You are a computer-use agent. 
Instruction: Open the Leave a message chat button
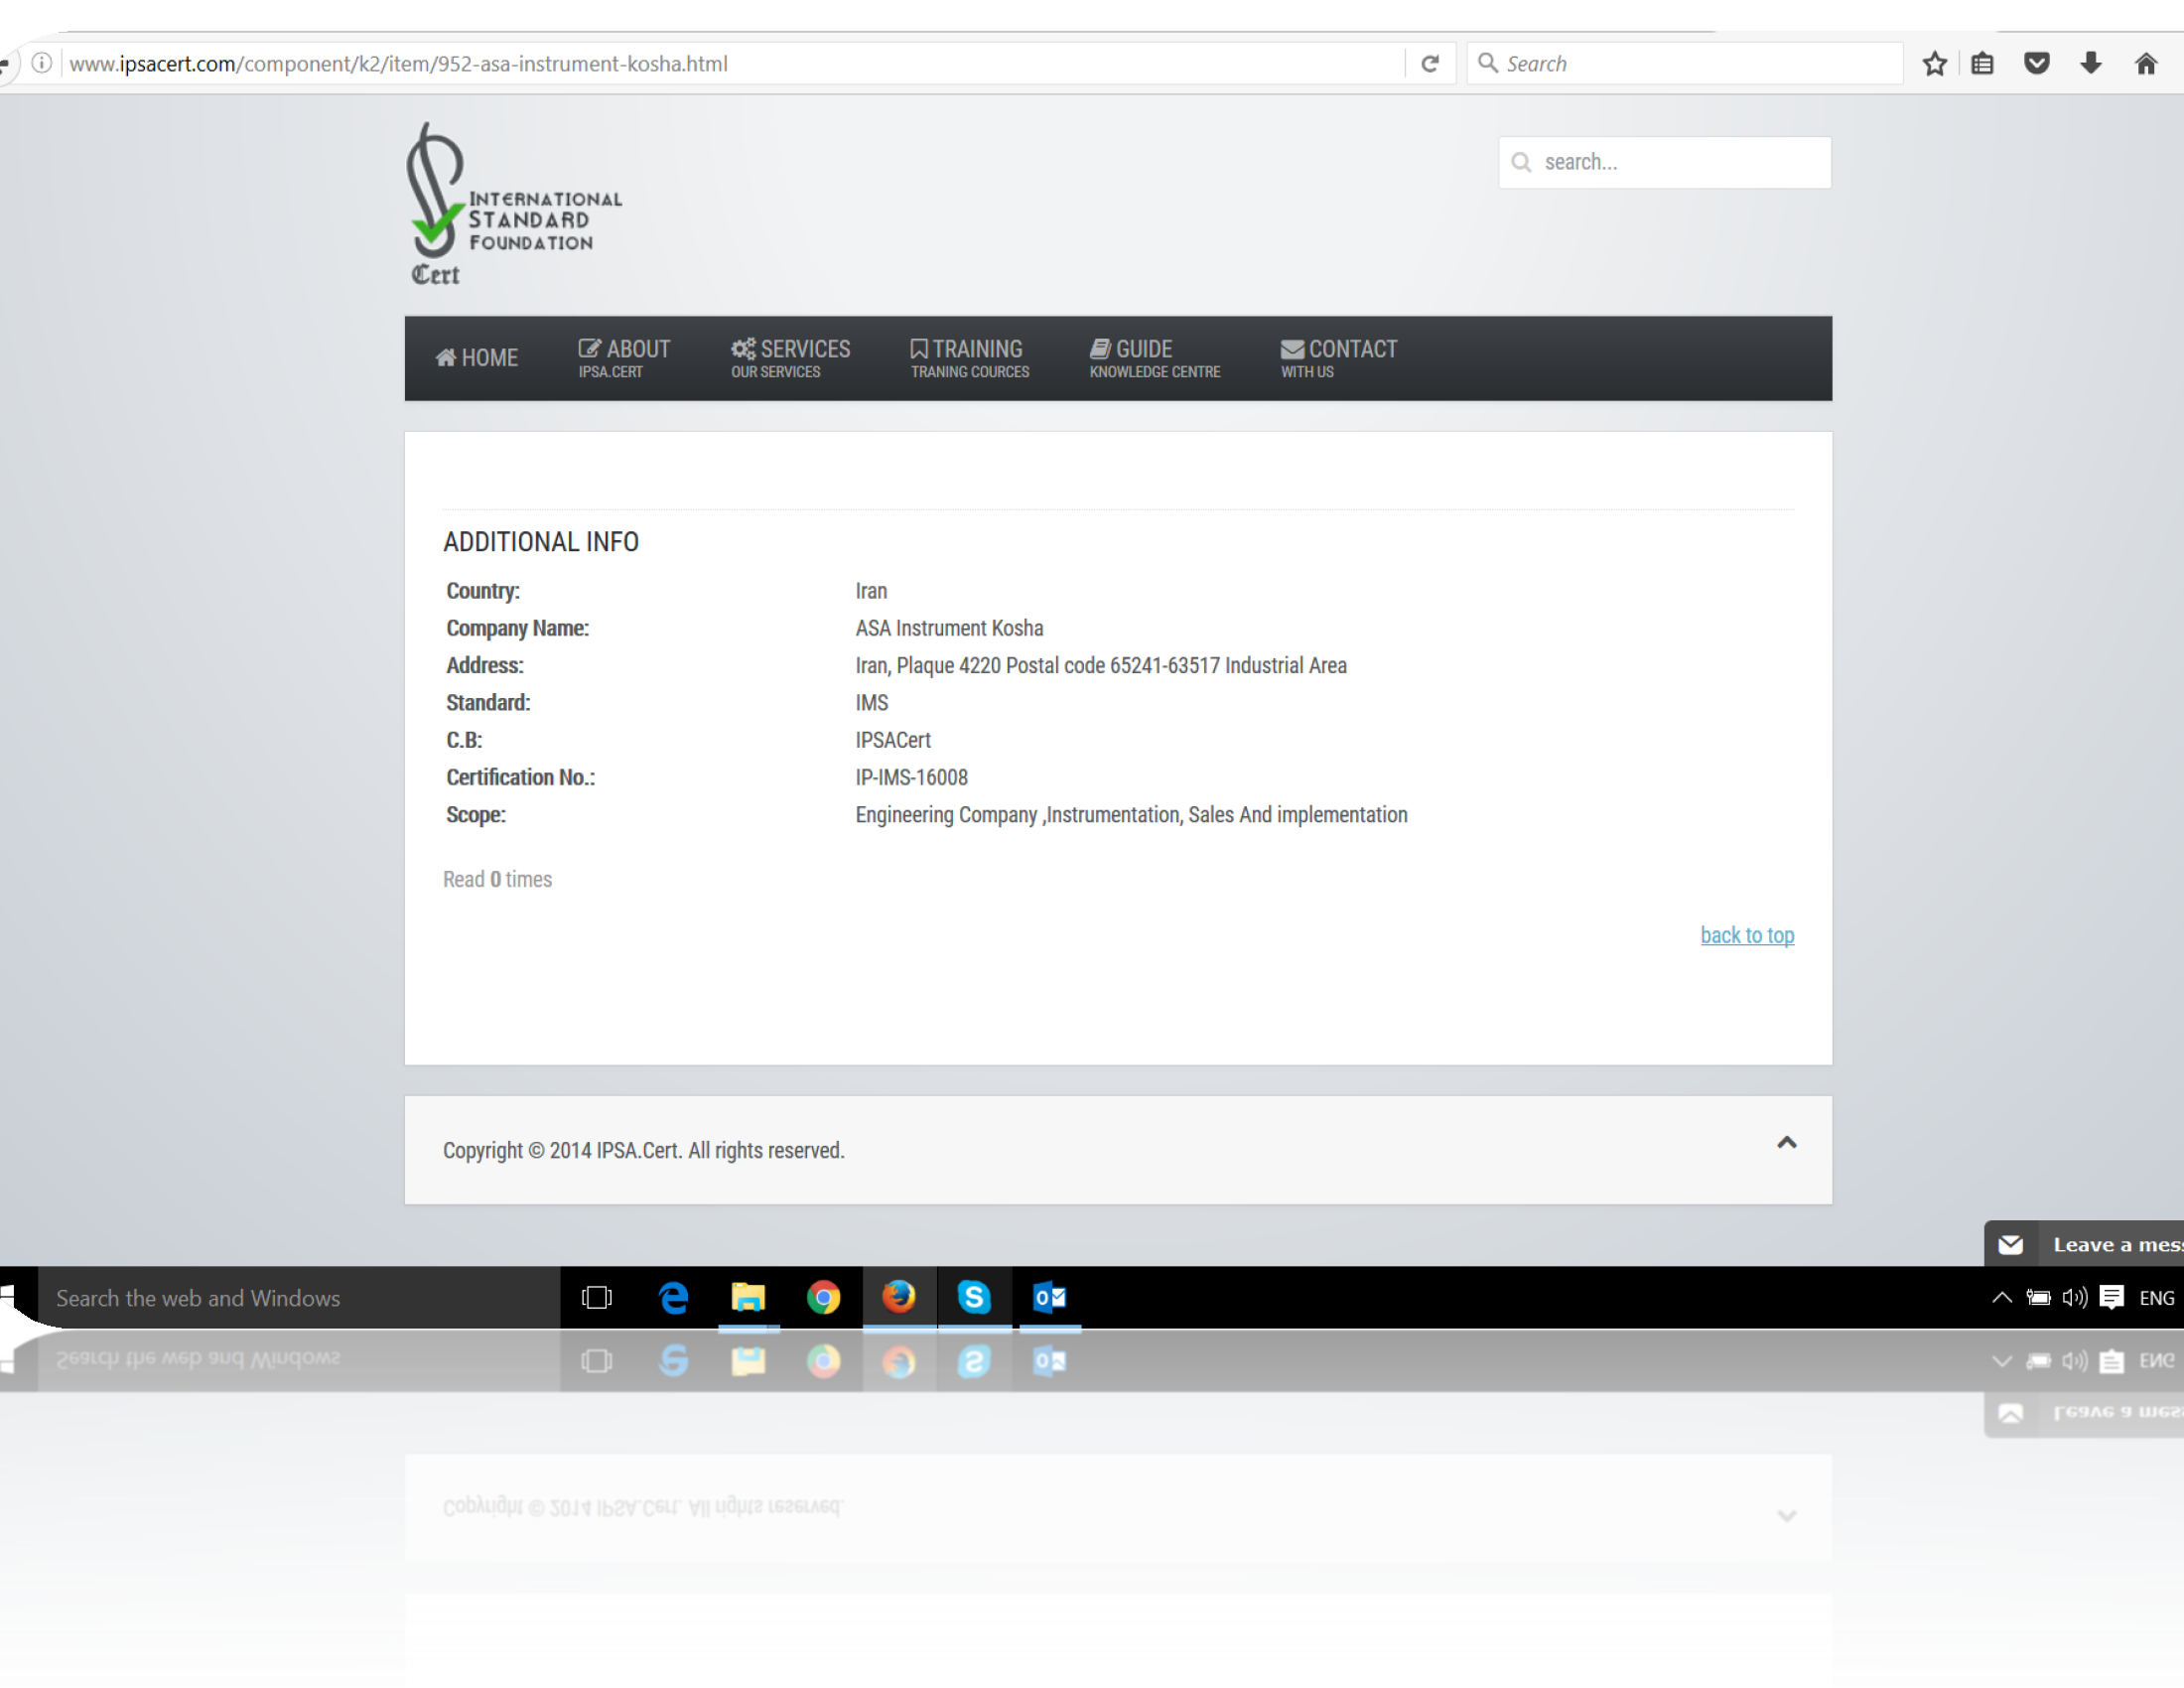coord(2090,1244)
